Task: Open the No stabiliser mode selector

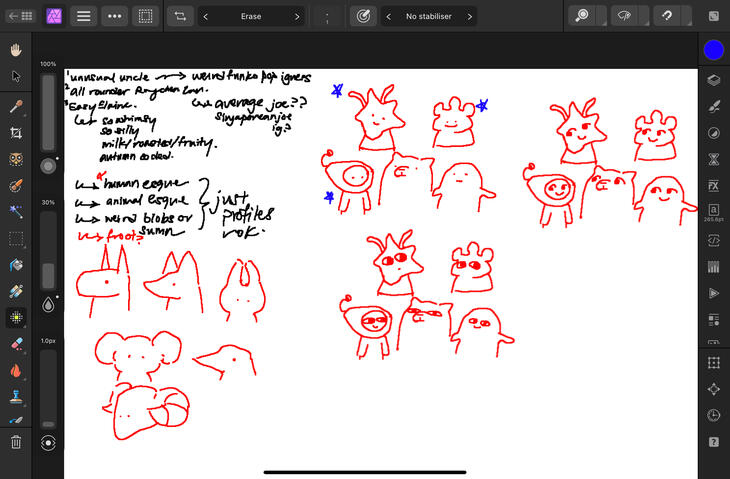Action: pos(435,17)
